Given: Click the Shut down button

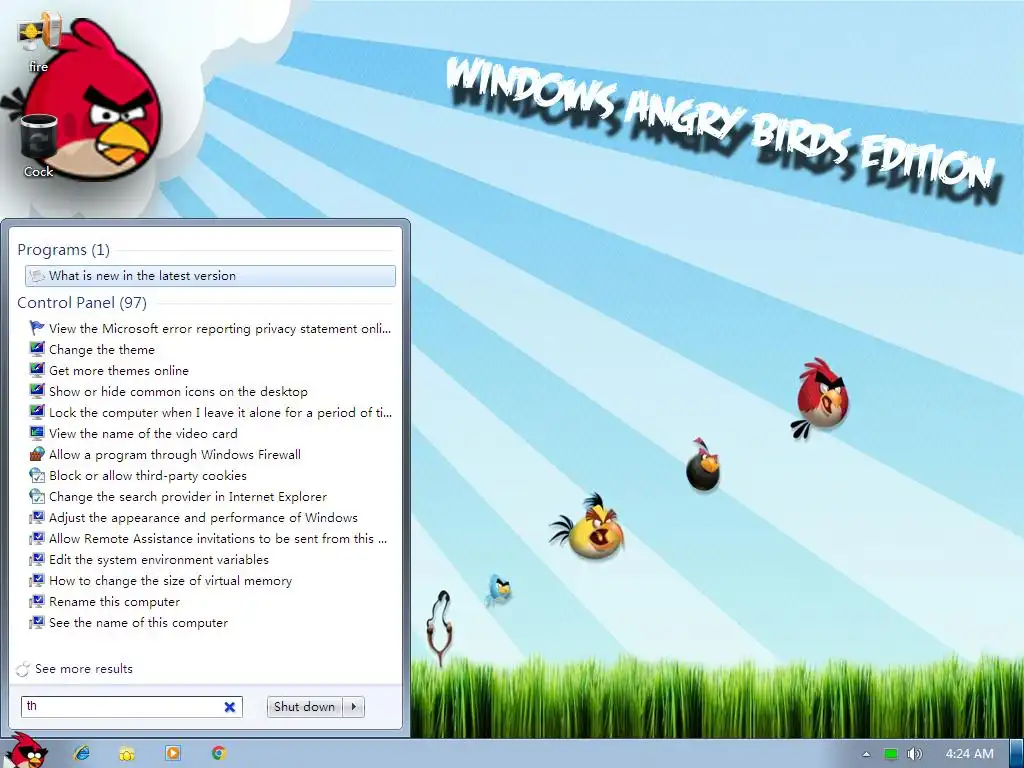Looking at the screenshot, I should coord(304,707).
